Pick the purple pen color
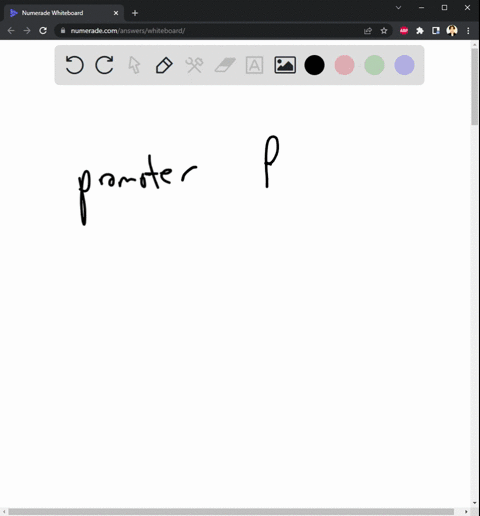This screenshot has width=480, height=516. point(404,65)
